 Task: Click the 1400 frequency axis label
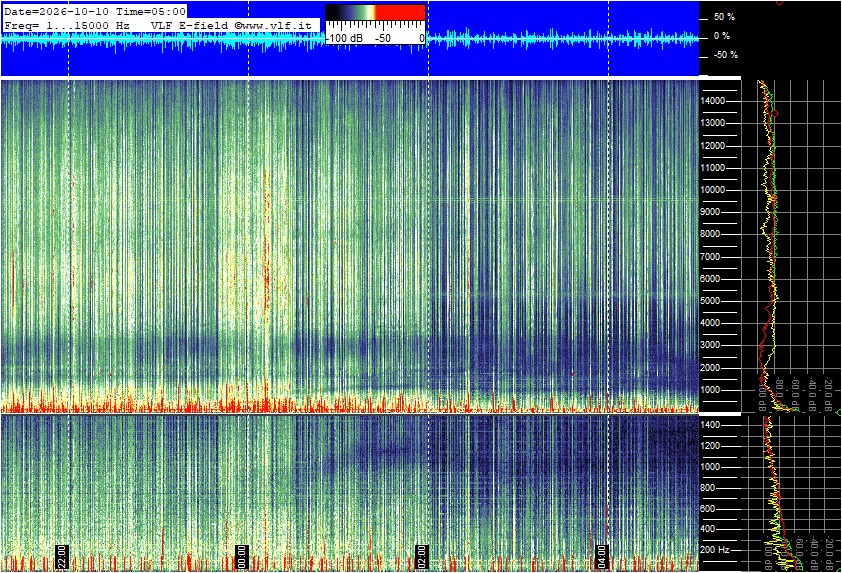click(710, 425)
